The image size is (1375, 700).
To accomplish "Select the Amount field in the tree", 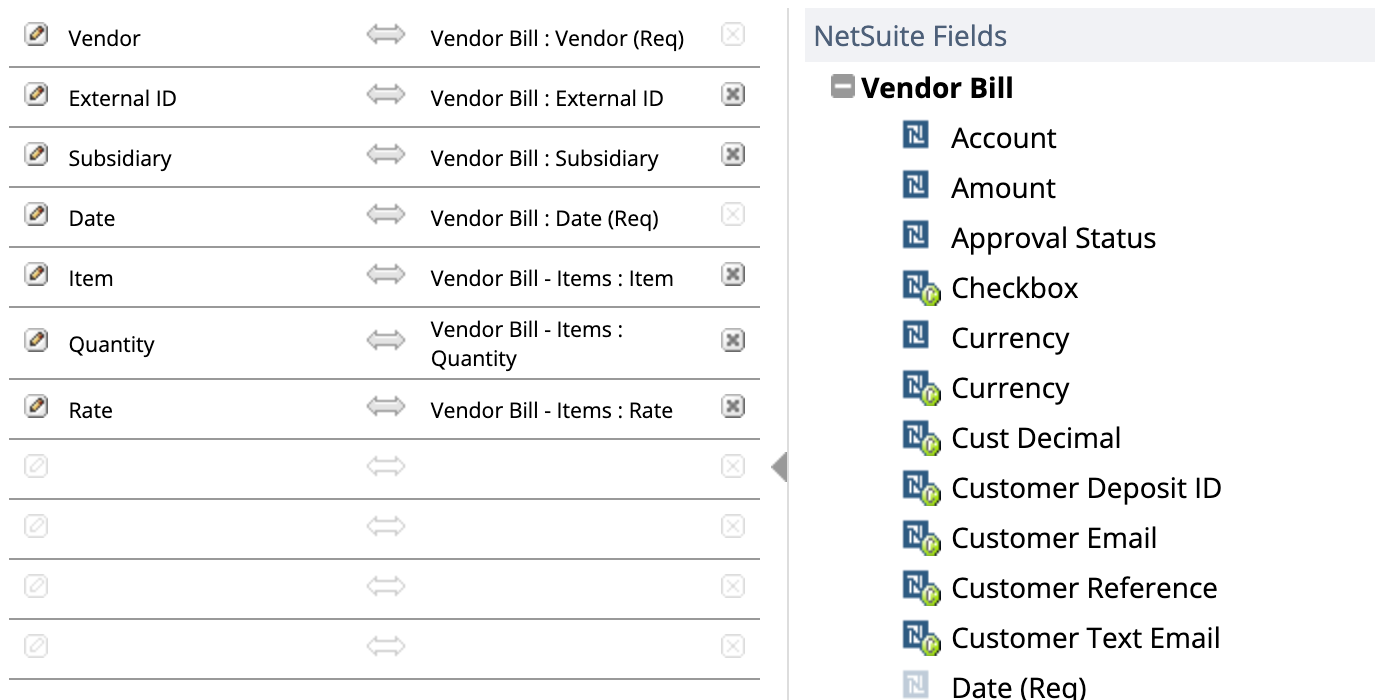I will coord(1003,188).
